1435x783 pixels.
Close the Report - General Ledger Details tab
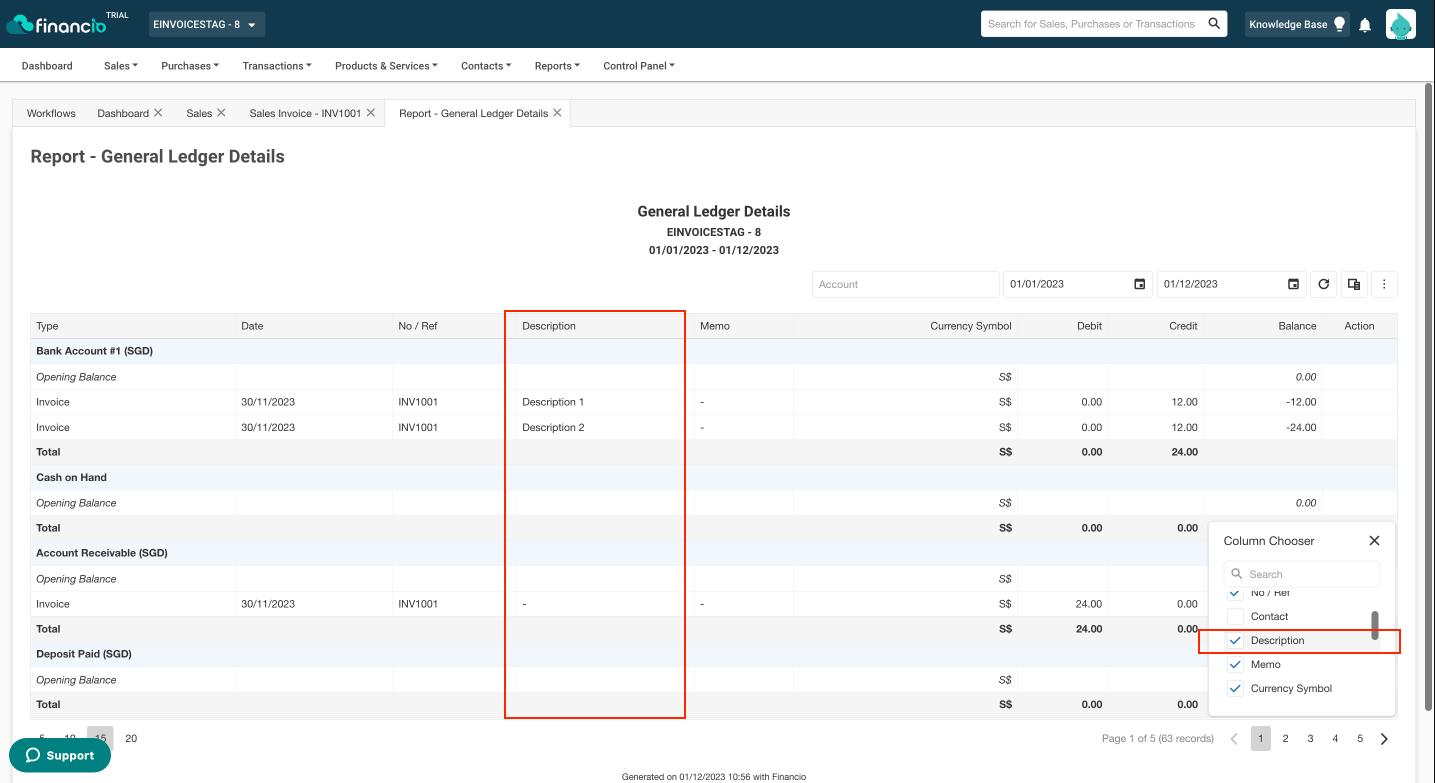[557, 113]
